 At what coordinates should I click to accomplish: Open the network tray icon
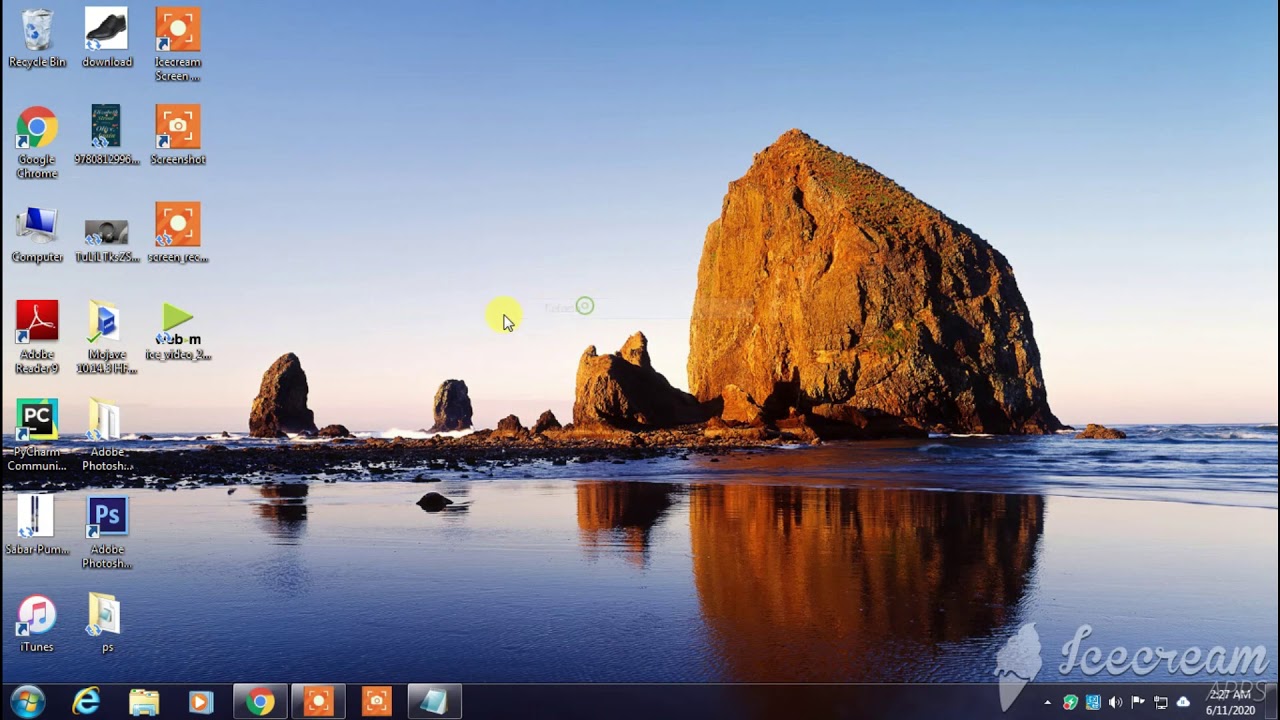point(1161,702)
